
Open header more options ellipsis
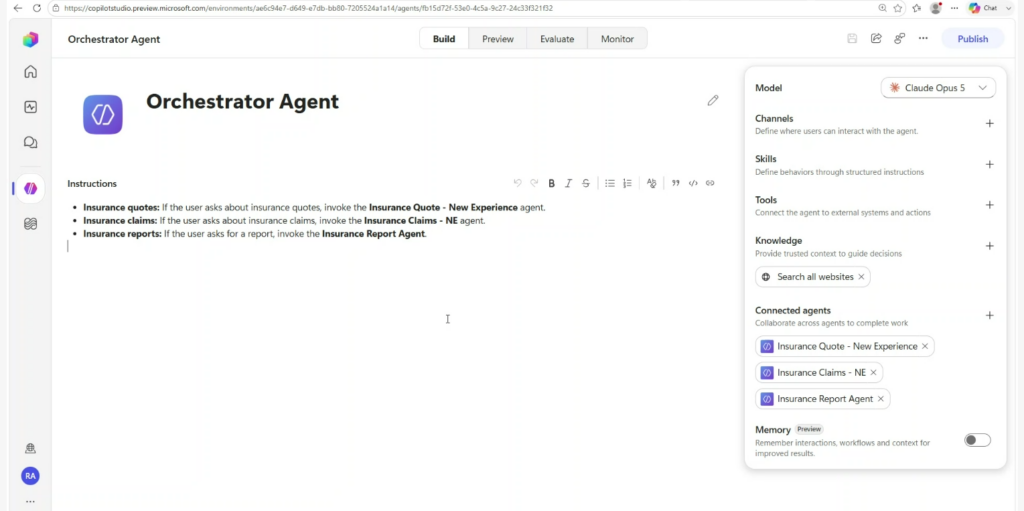[923, 39]
